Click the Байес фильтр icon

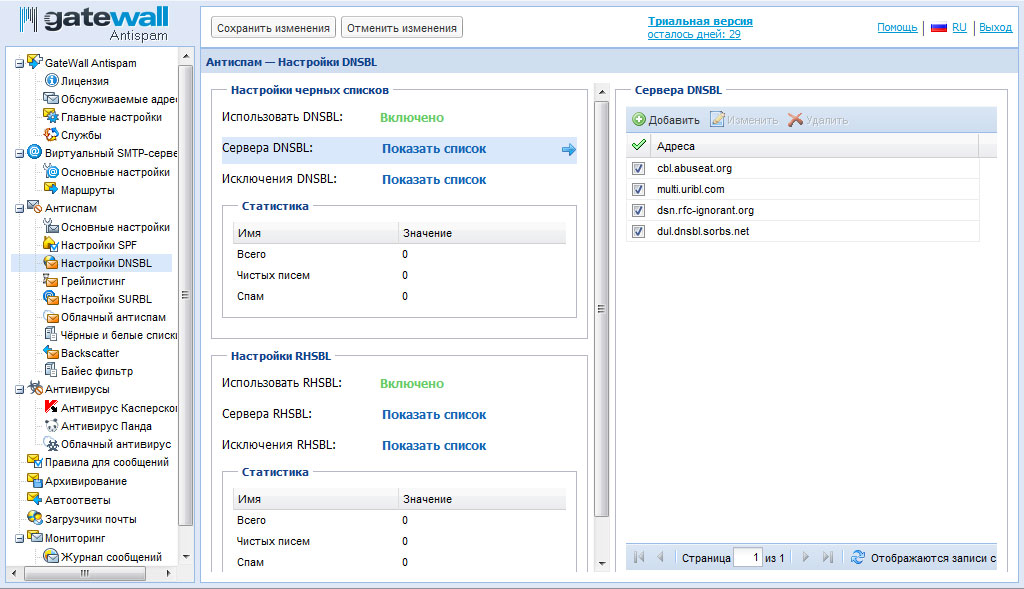[51, 370]
